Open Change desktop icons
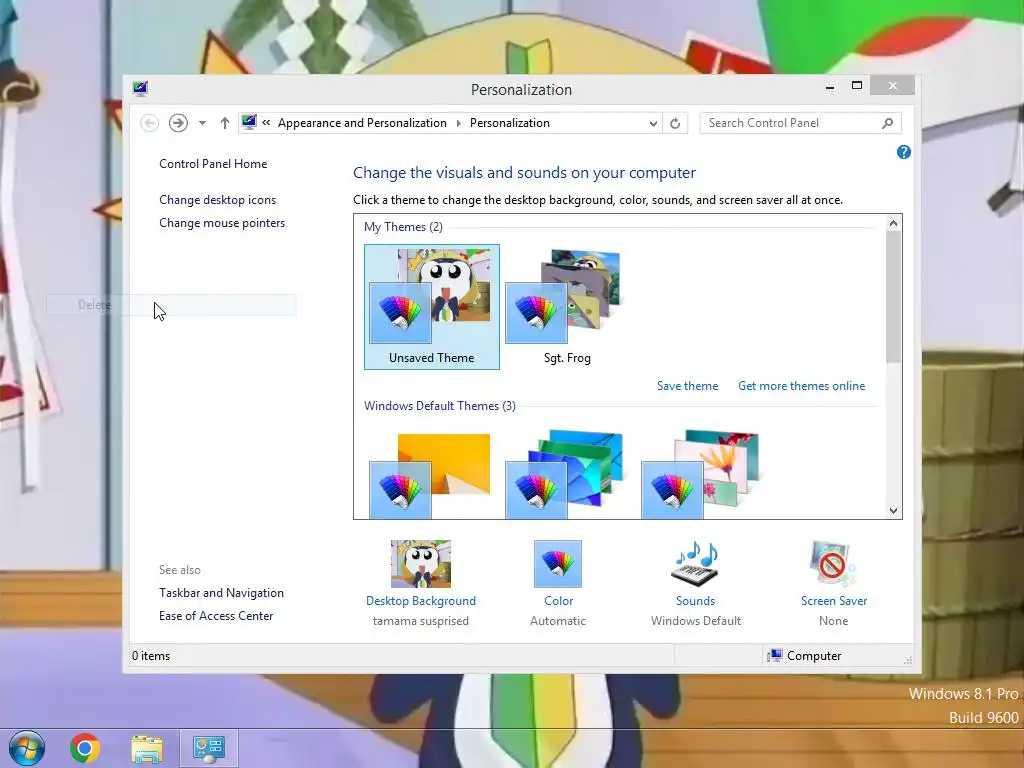Screen dimensions: 1024x768 click(x=217, y=200)
